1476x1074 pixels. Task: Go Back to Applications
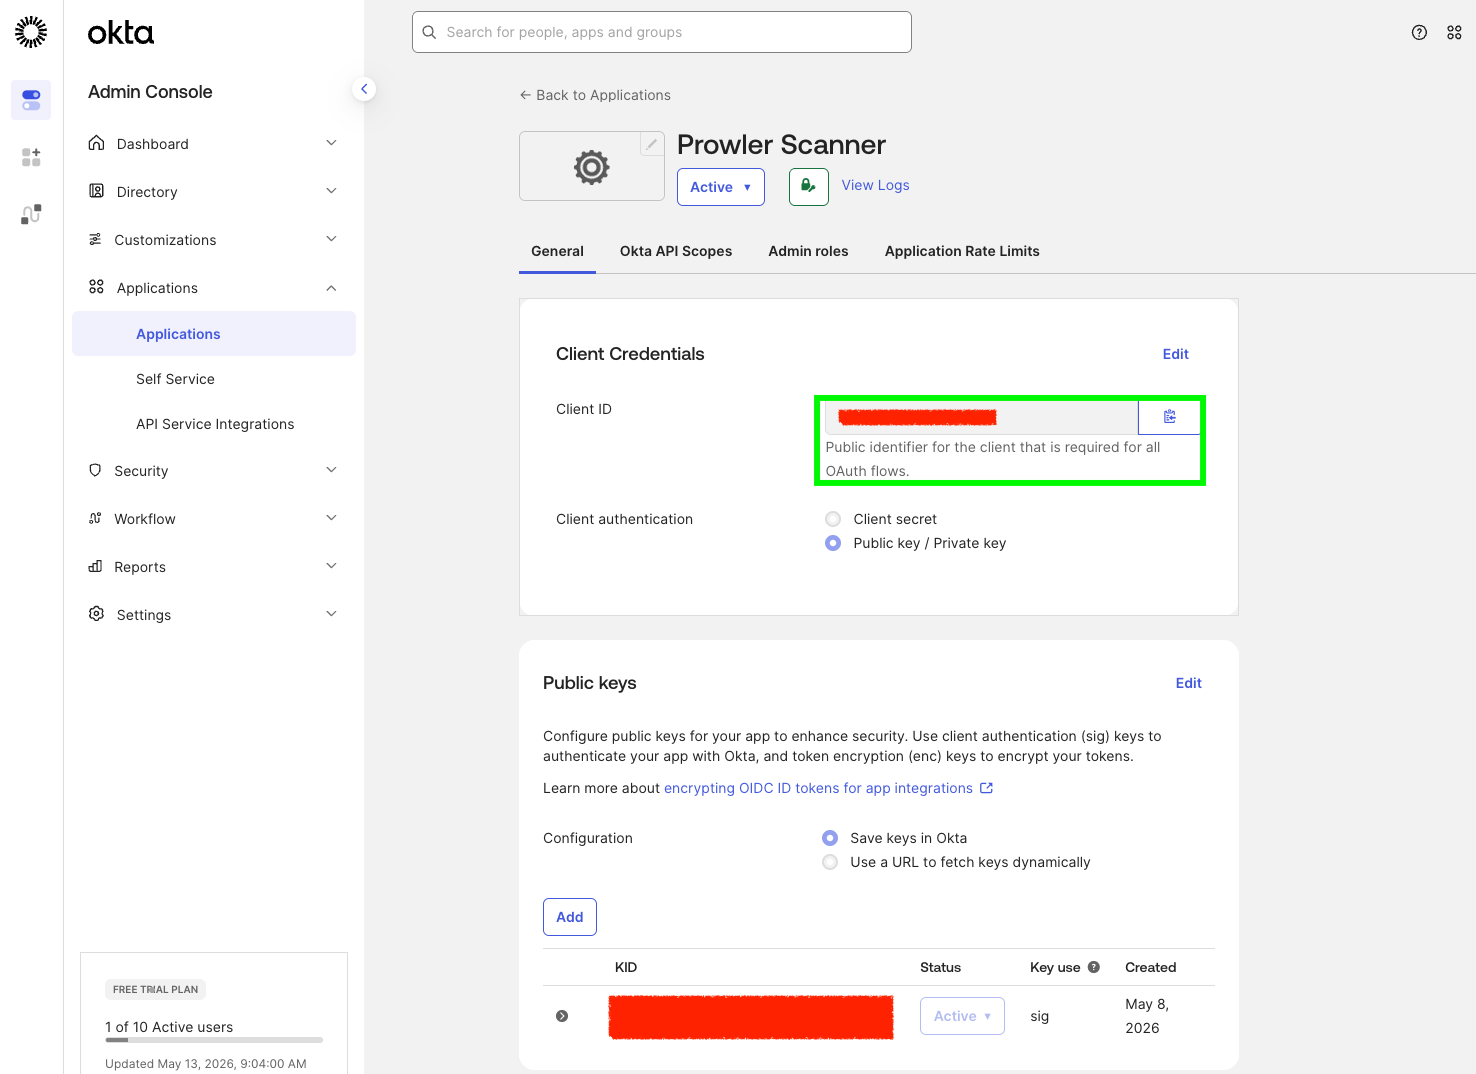click(595, 95)
